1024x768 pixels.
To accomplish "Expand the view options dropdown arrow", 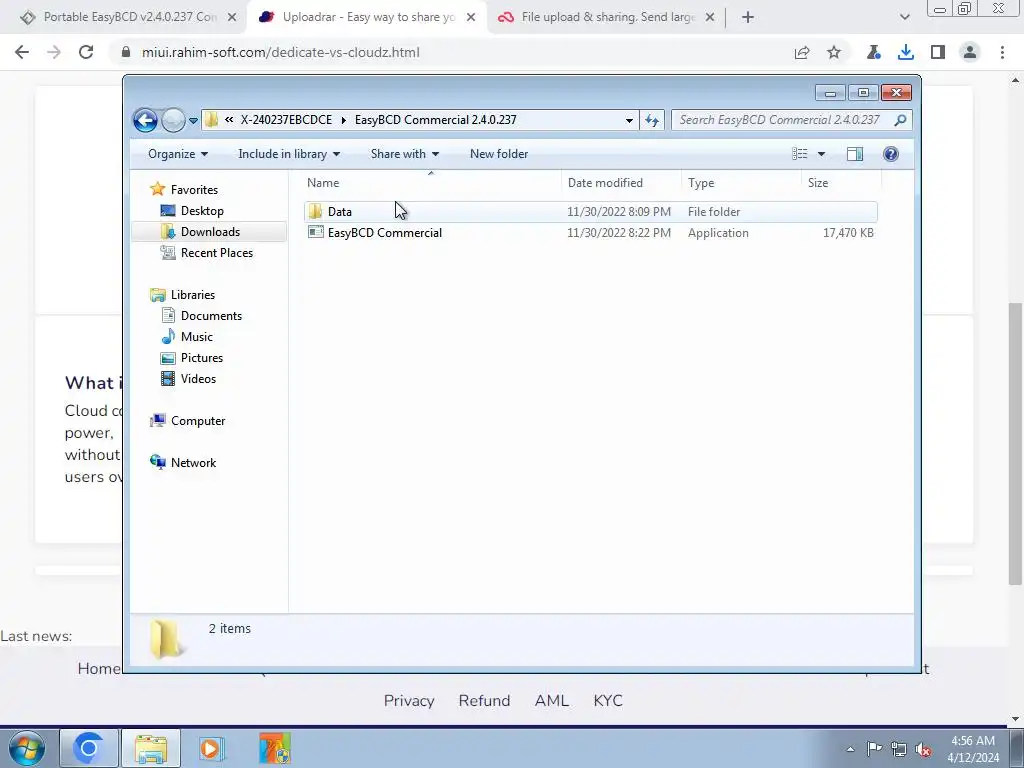I will 822,154.
